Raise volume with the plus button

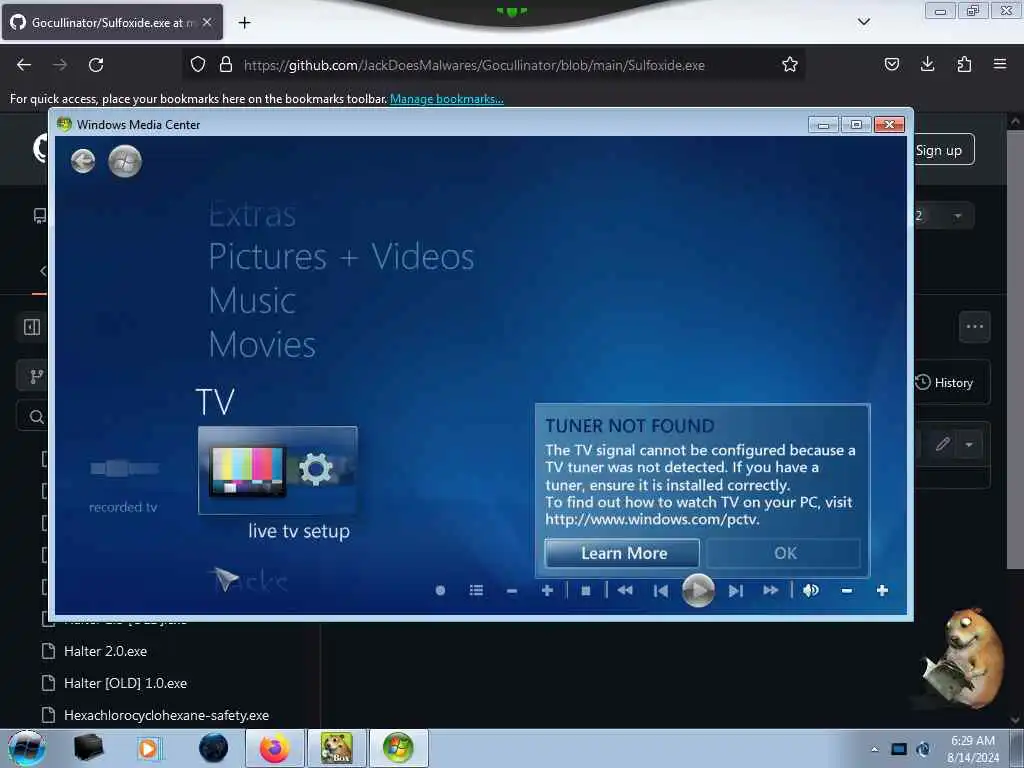pos(882,590)
